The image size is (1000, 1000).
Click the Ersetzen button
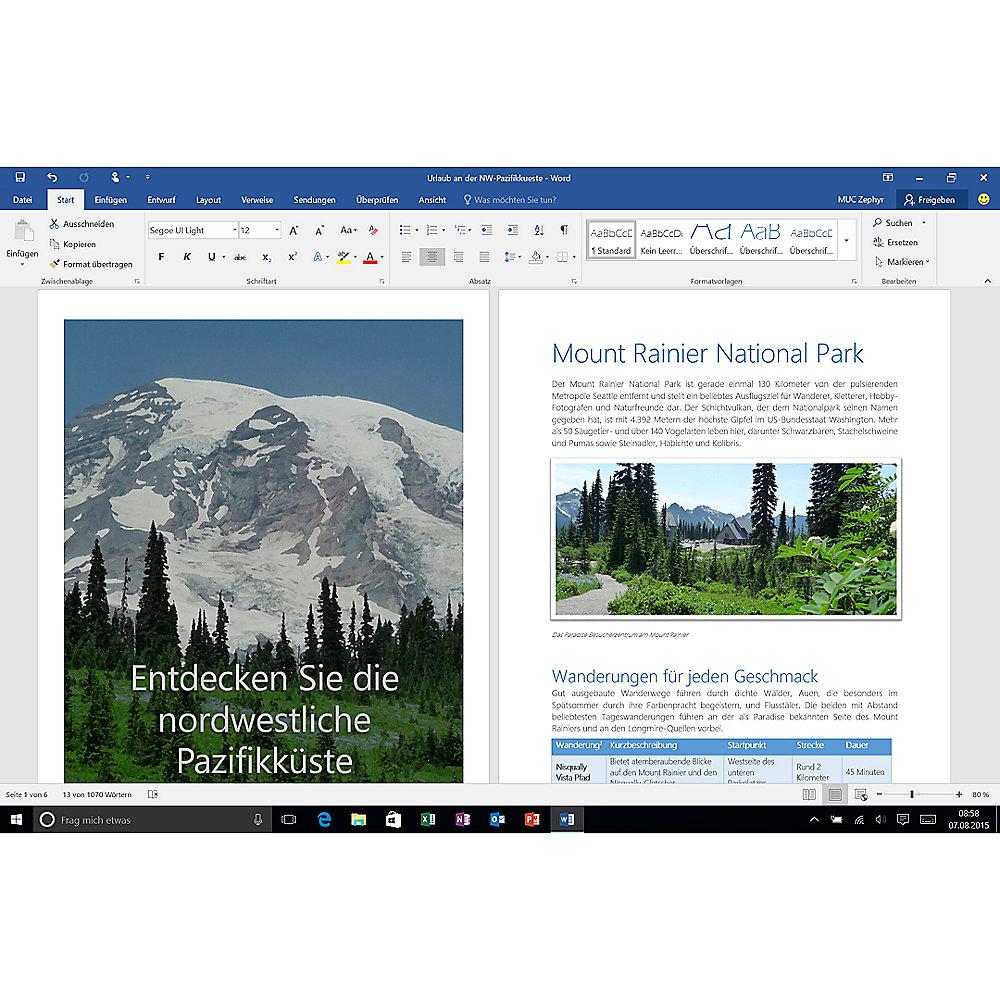pyautogui.click(x=900, y=242)
